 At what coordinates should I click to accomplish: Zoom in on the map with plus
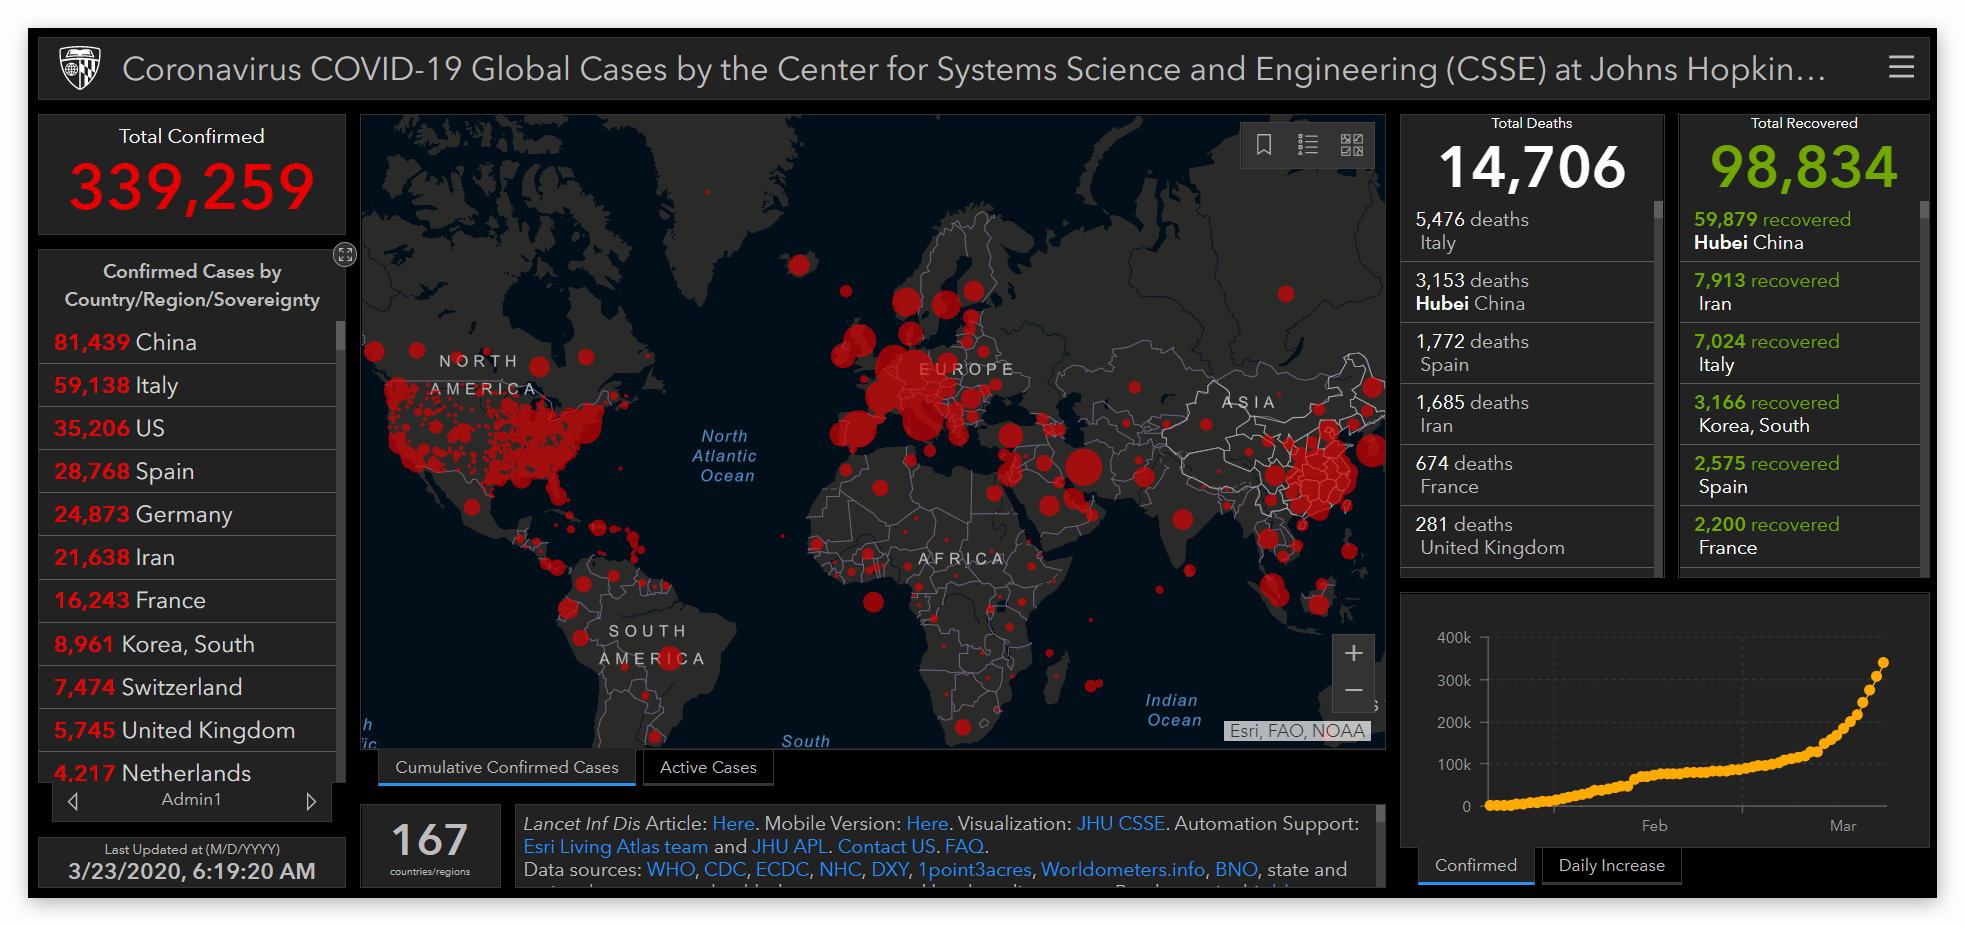tap(1353, 653)
